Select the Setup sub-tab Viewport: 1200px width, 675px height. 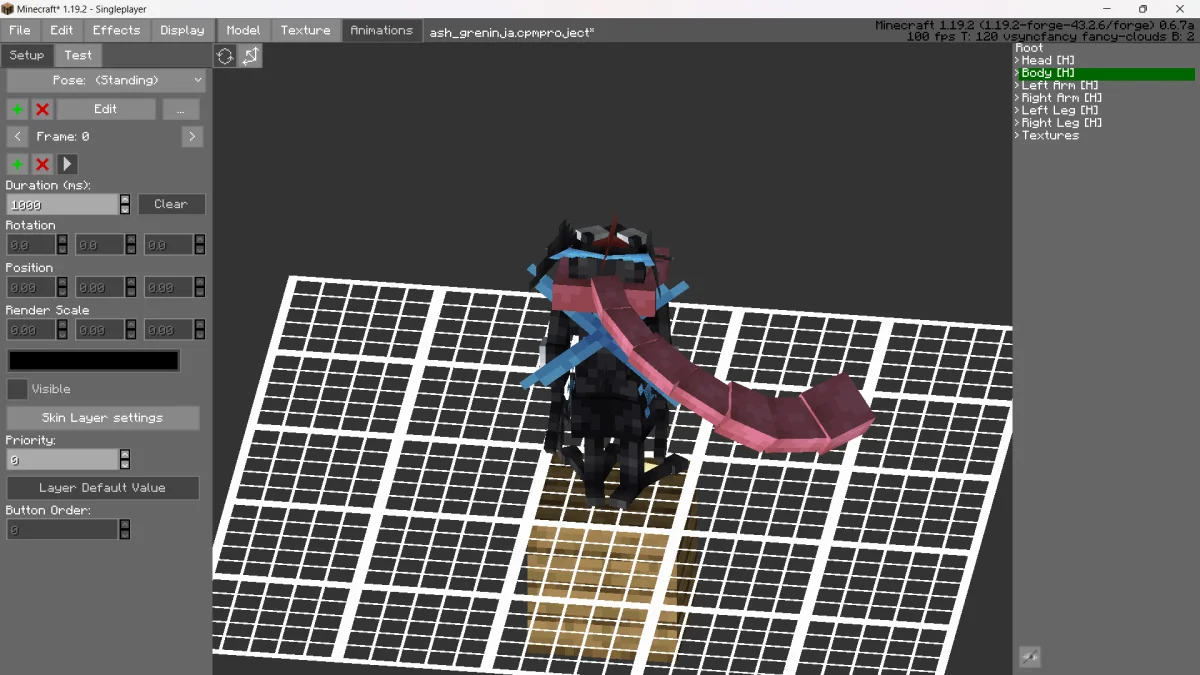(27, 55)
